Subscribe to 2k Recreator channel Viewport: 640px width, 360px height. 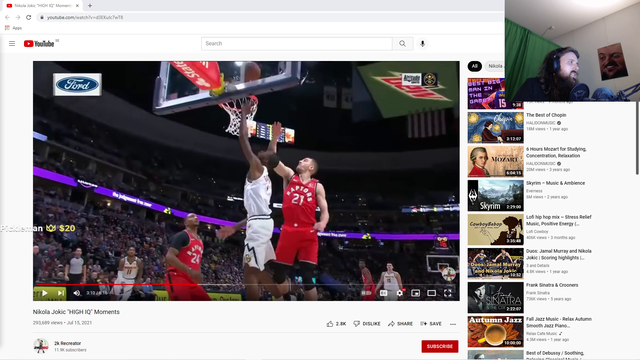[x=440, y=346]
